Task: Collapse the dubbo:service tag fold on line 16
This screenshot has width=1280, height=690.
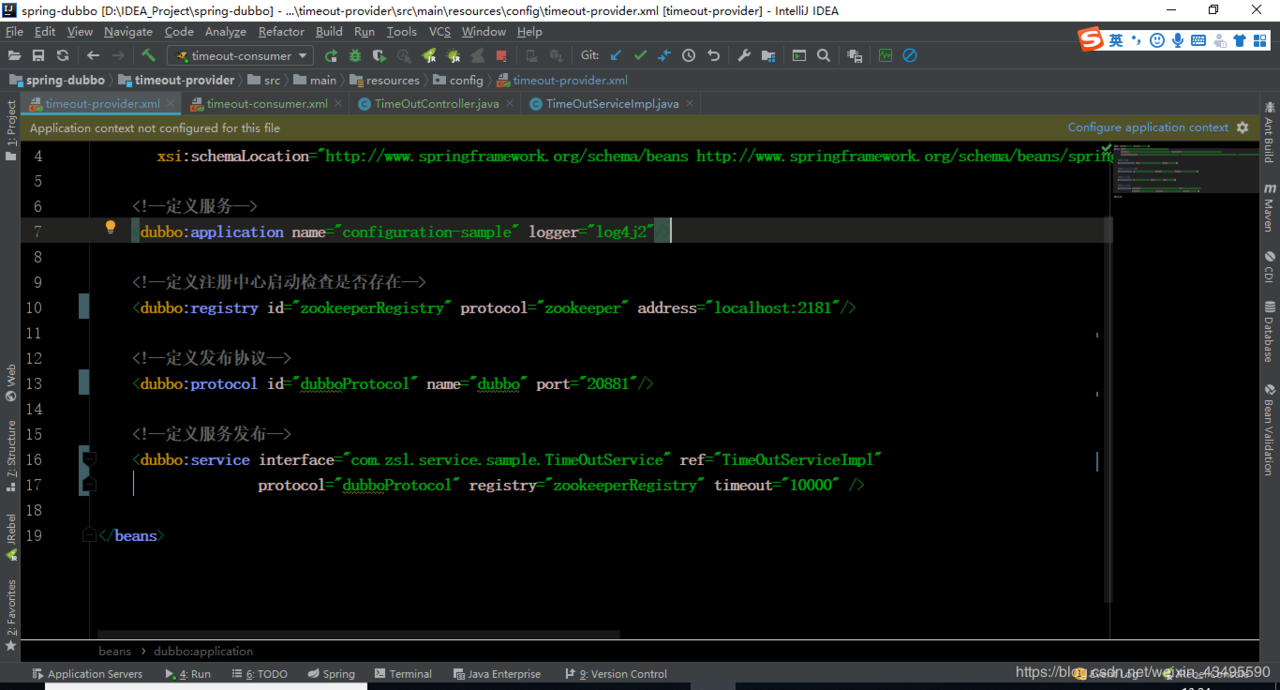Action: (x=88, y=459)
